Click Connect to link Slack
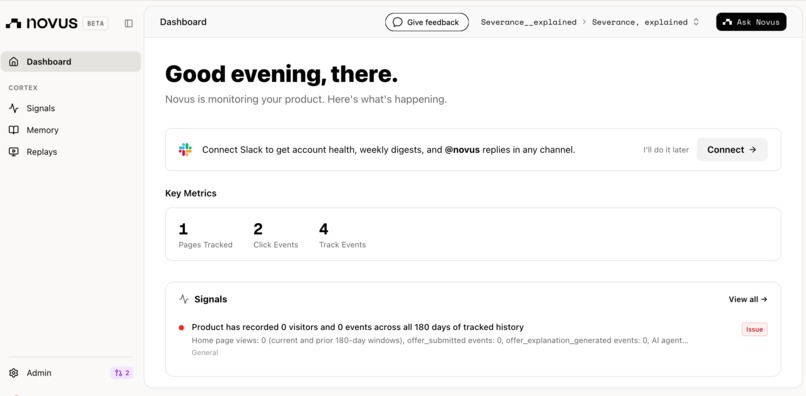Viewport: 806px width, 396px height. point(732,150)
